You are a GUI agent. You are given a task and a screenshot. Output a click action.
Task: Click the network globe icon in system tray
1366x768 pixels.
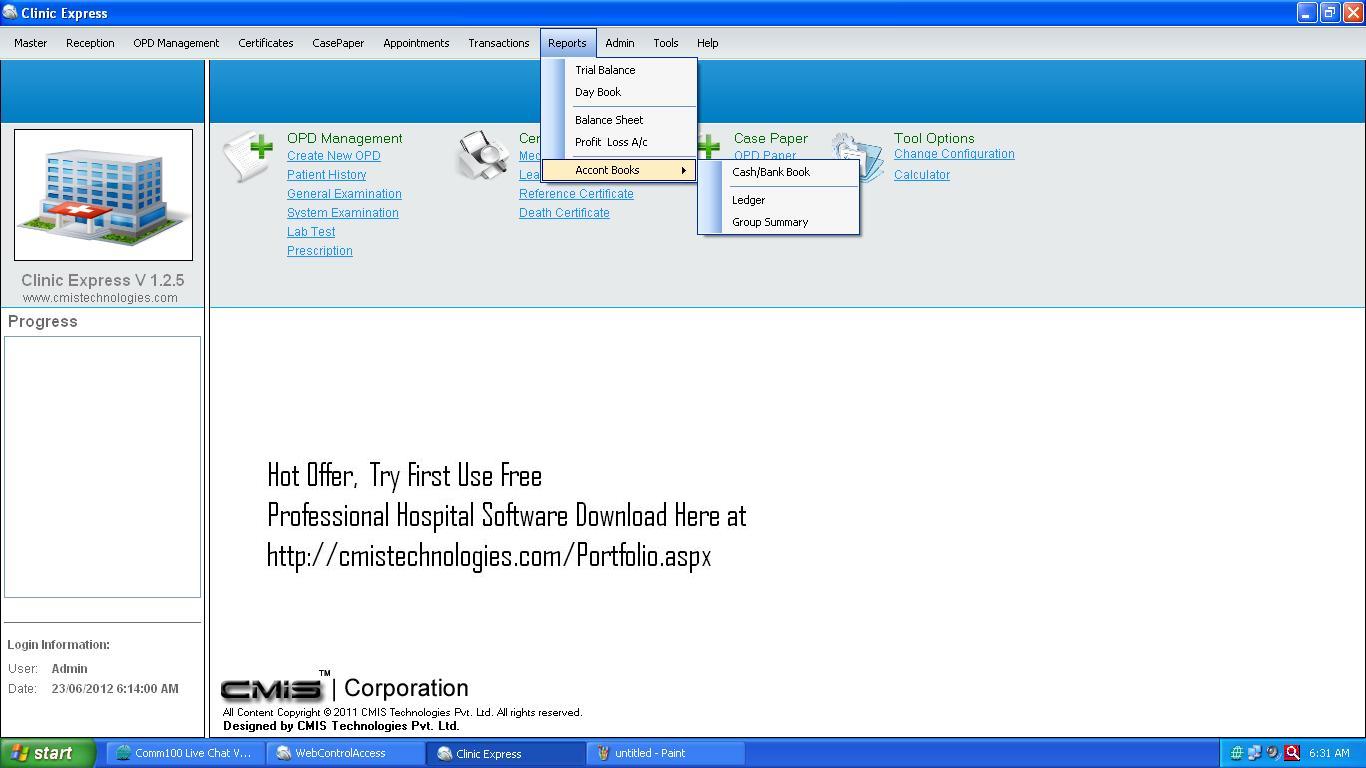[x=1237, y=752]
